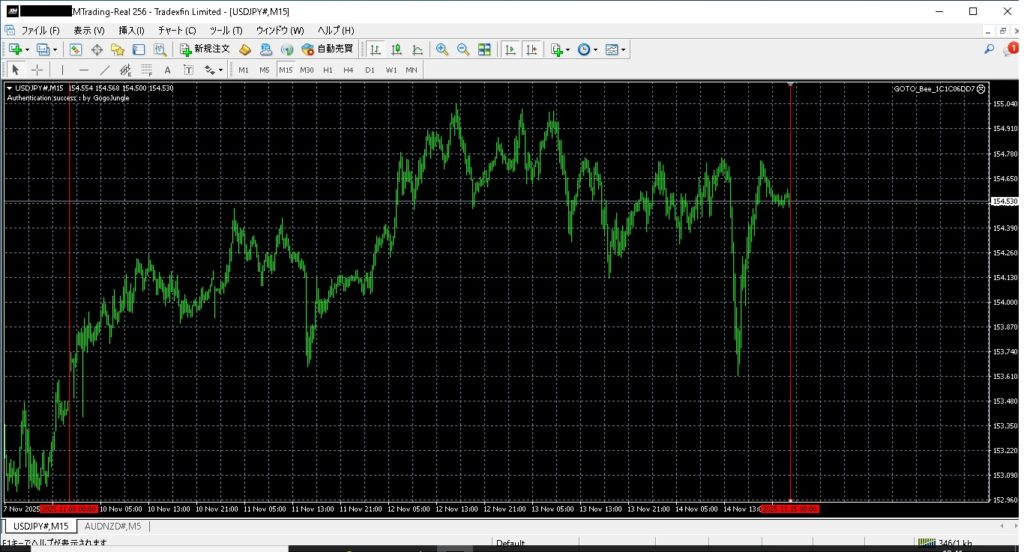This screenshot has height=552, width=1024.
Task: Select the horizontal line drawing tool
Action: coord(83,70)
